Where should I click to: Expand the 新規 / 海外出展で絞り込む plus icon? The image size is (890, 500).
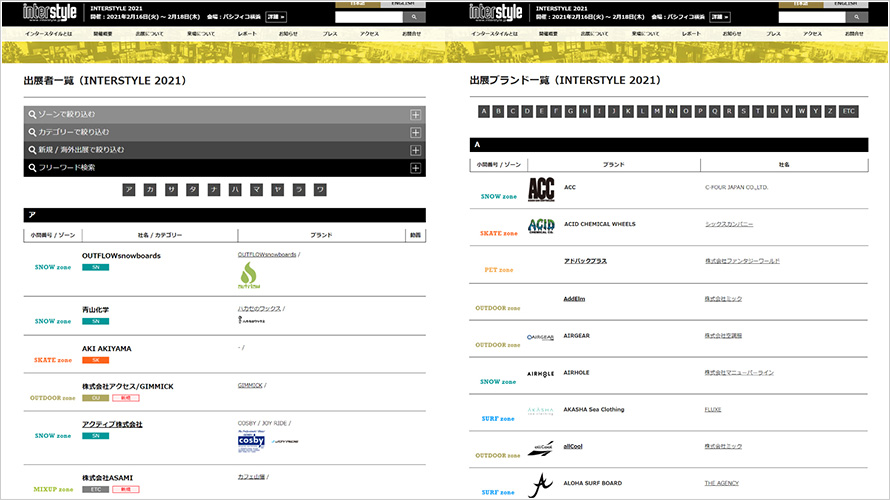[415, 150]
